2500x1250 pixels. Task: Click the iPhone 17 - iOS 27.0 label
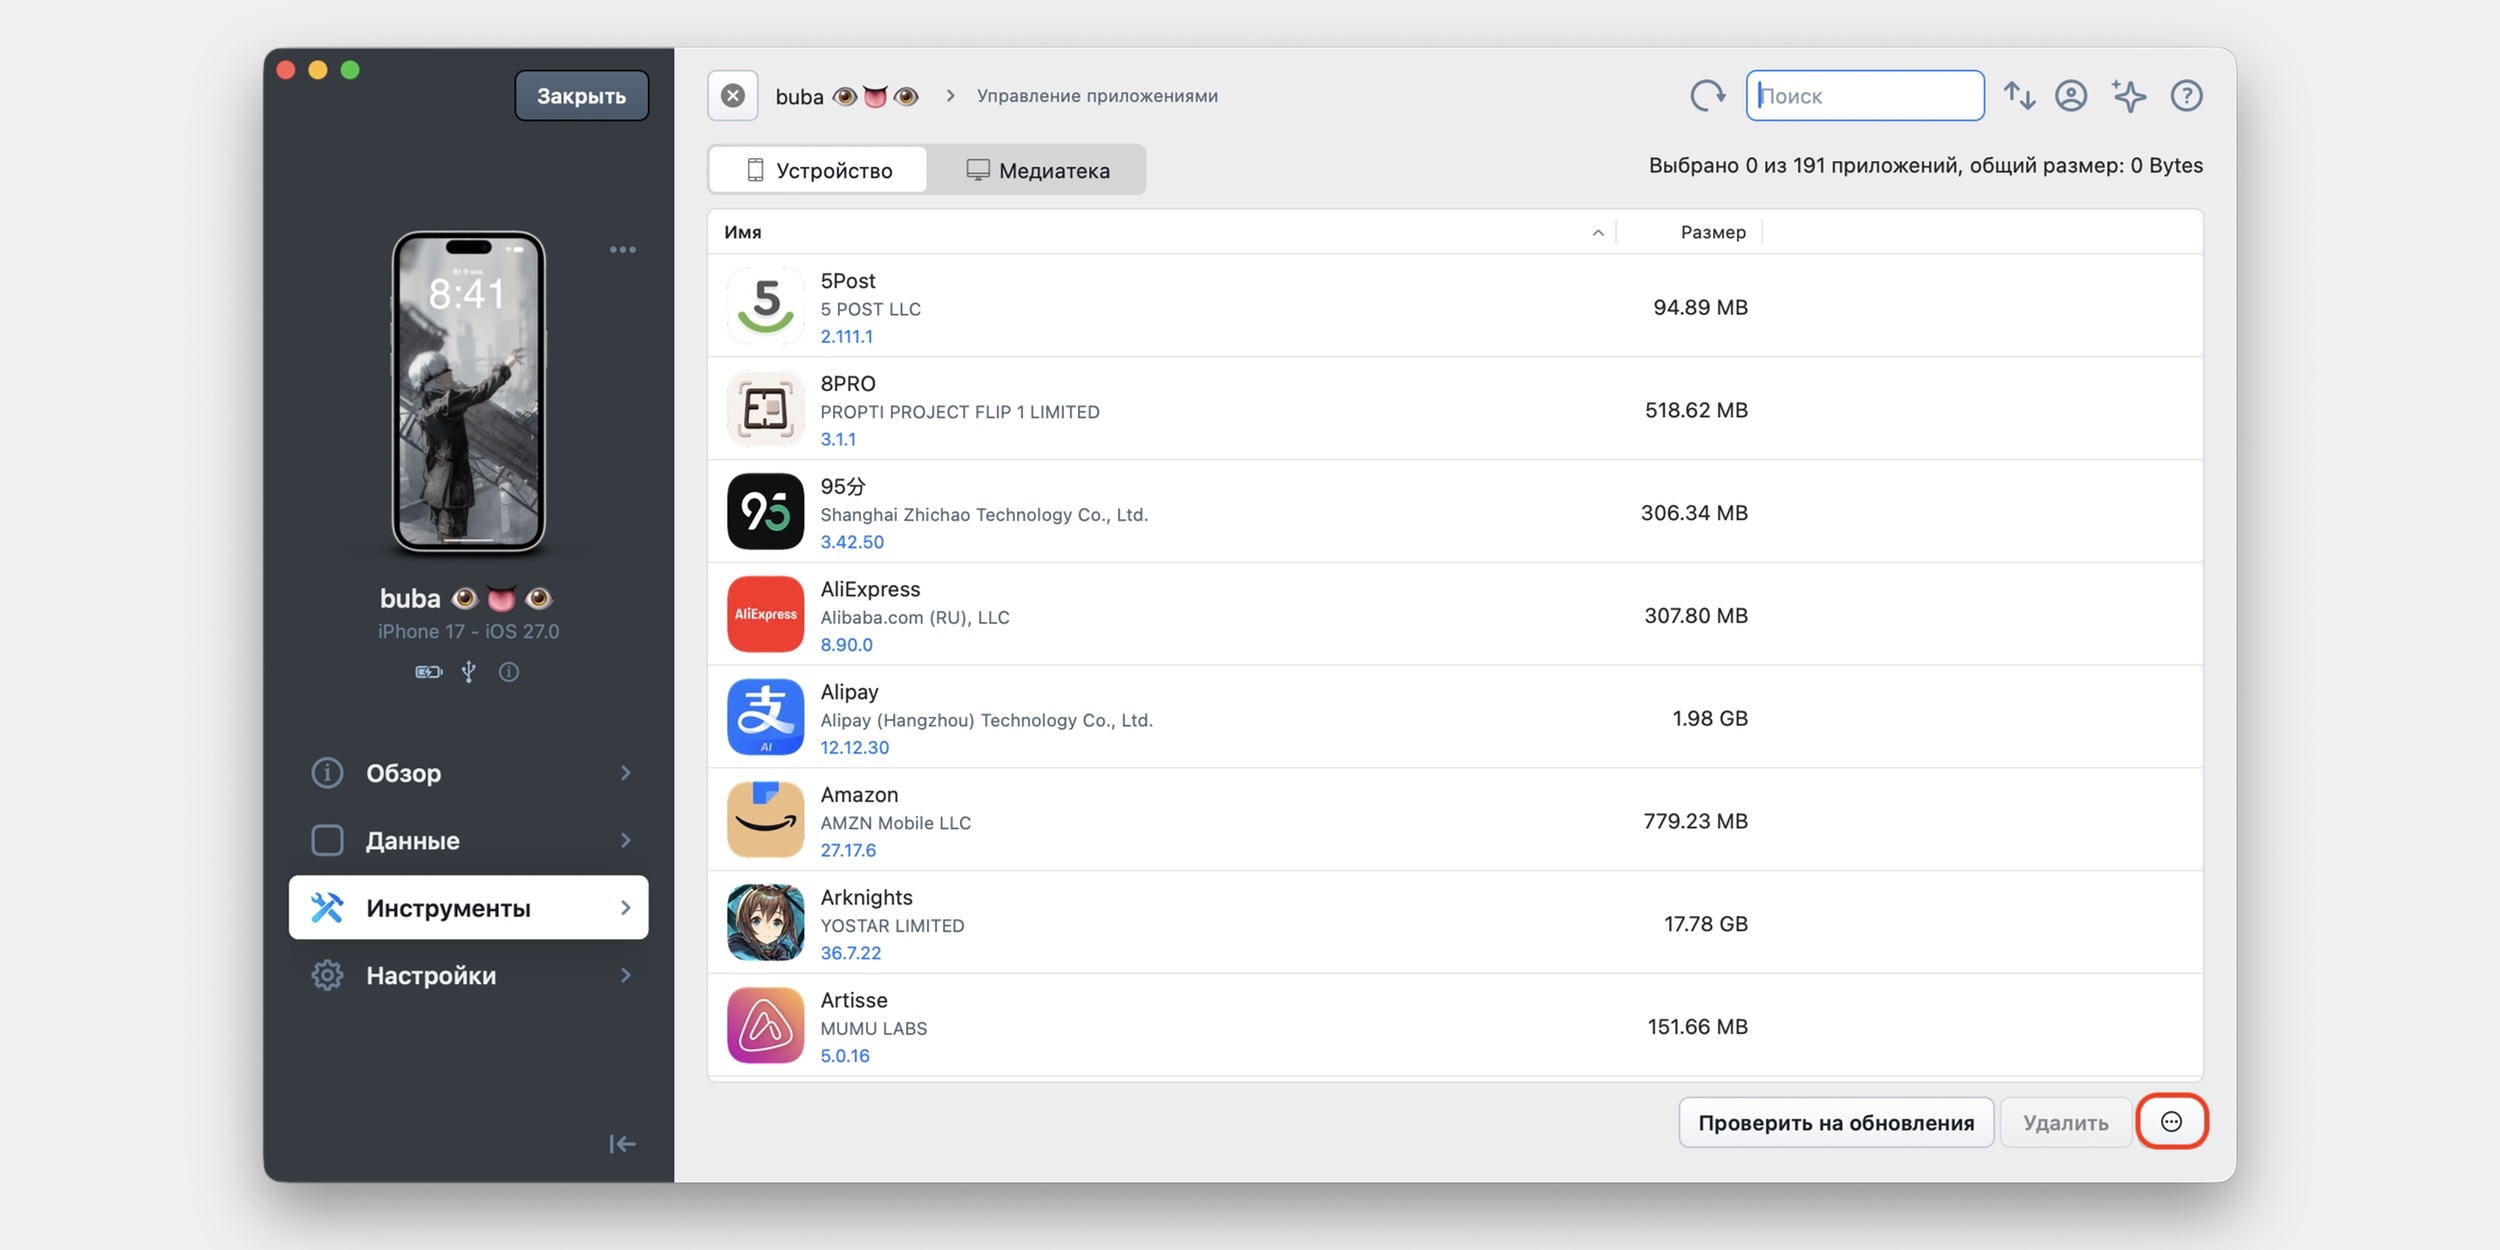pyautogui.click(x=468, y=632)
